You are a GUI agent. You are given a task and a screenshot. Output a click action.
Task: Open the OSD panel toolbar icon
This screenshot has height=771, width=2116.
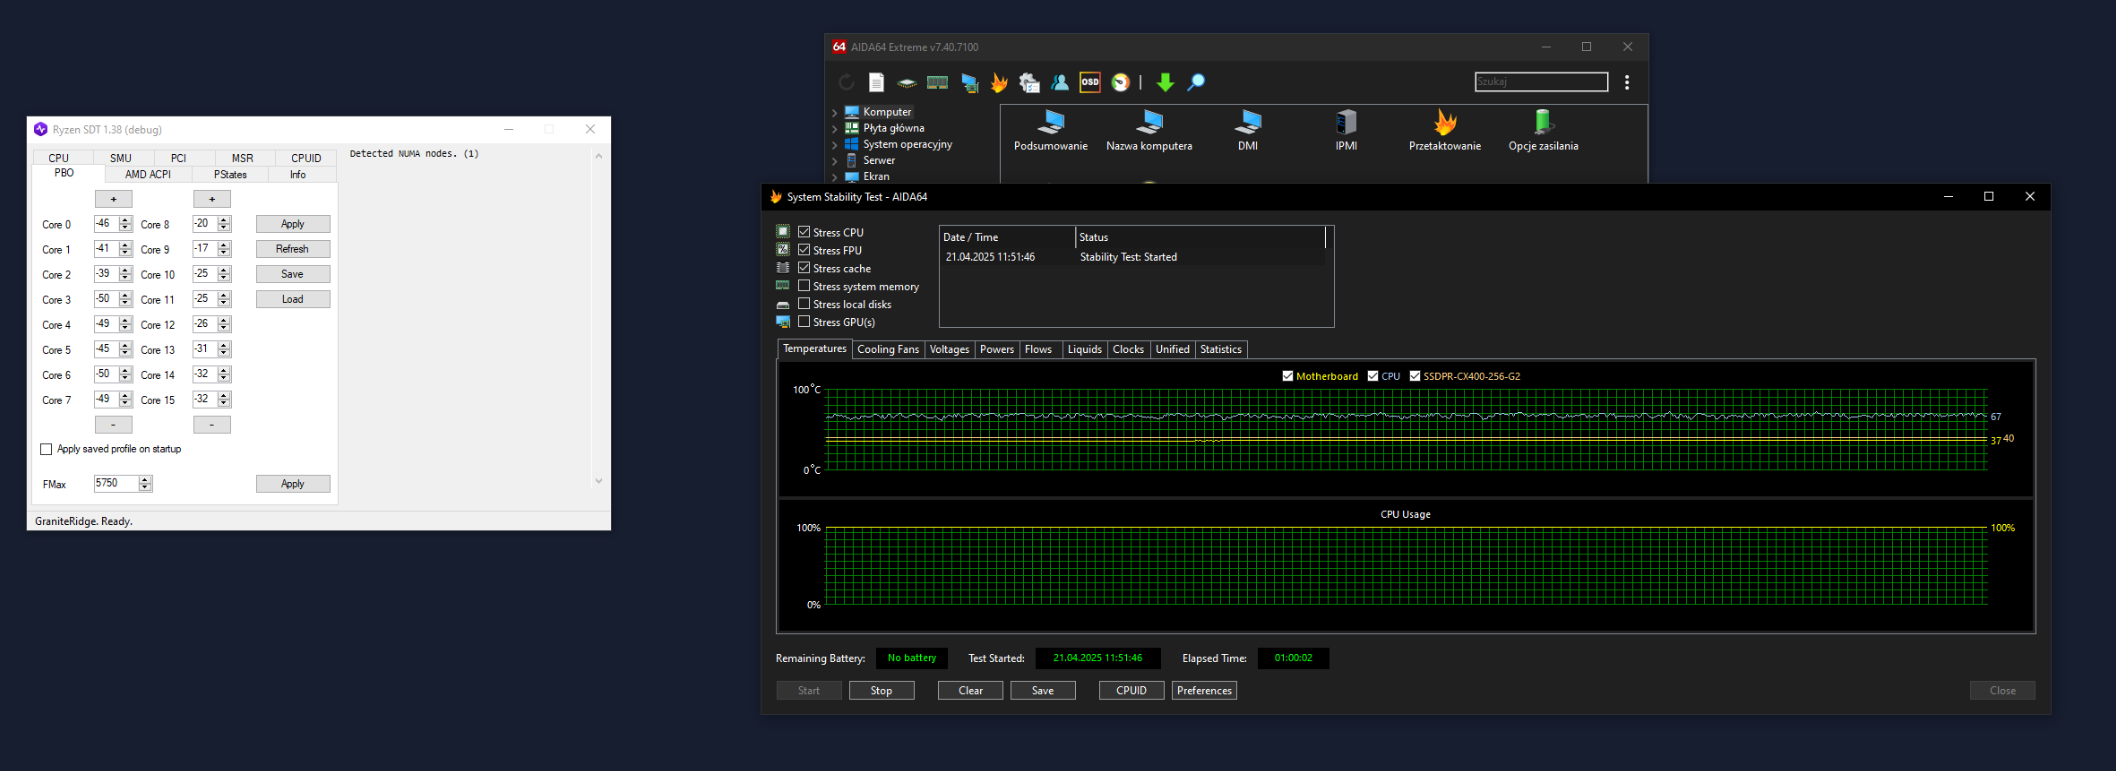coord(1089,83)
